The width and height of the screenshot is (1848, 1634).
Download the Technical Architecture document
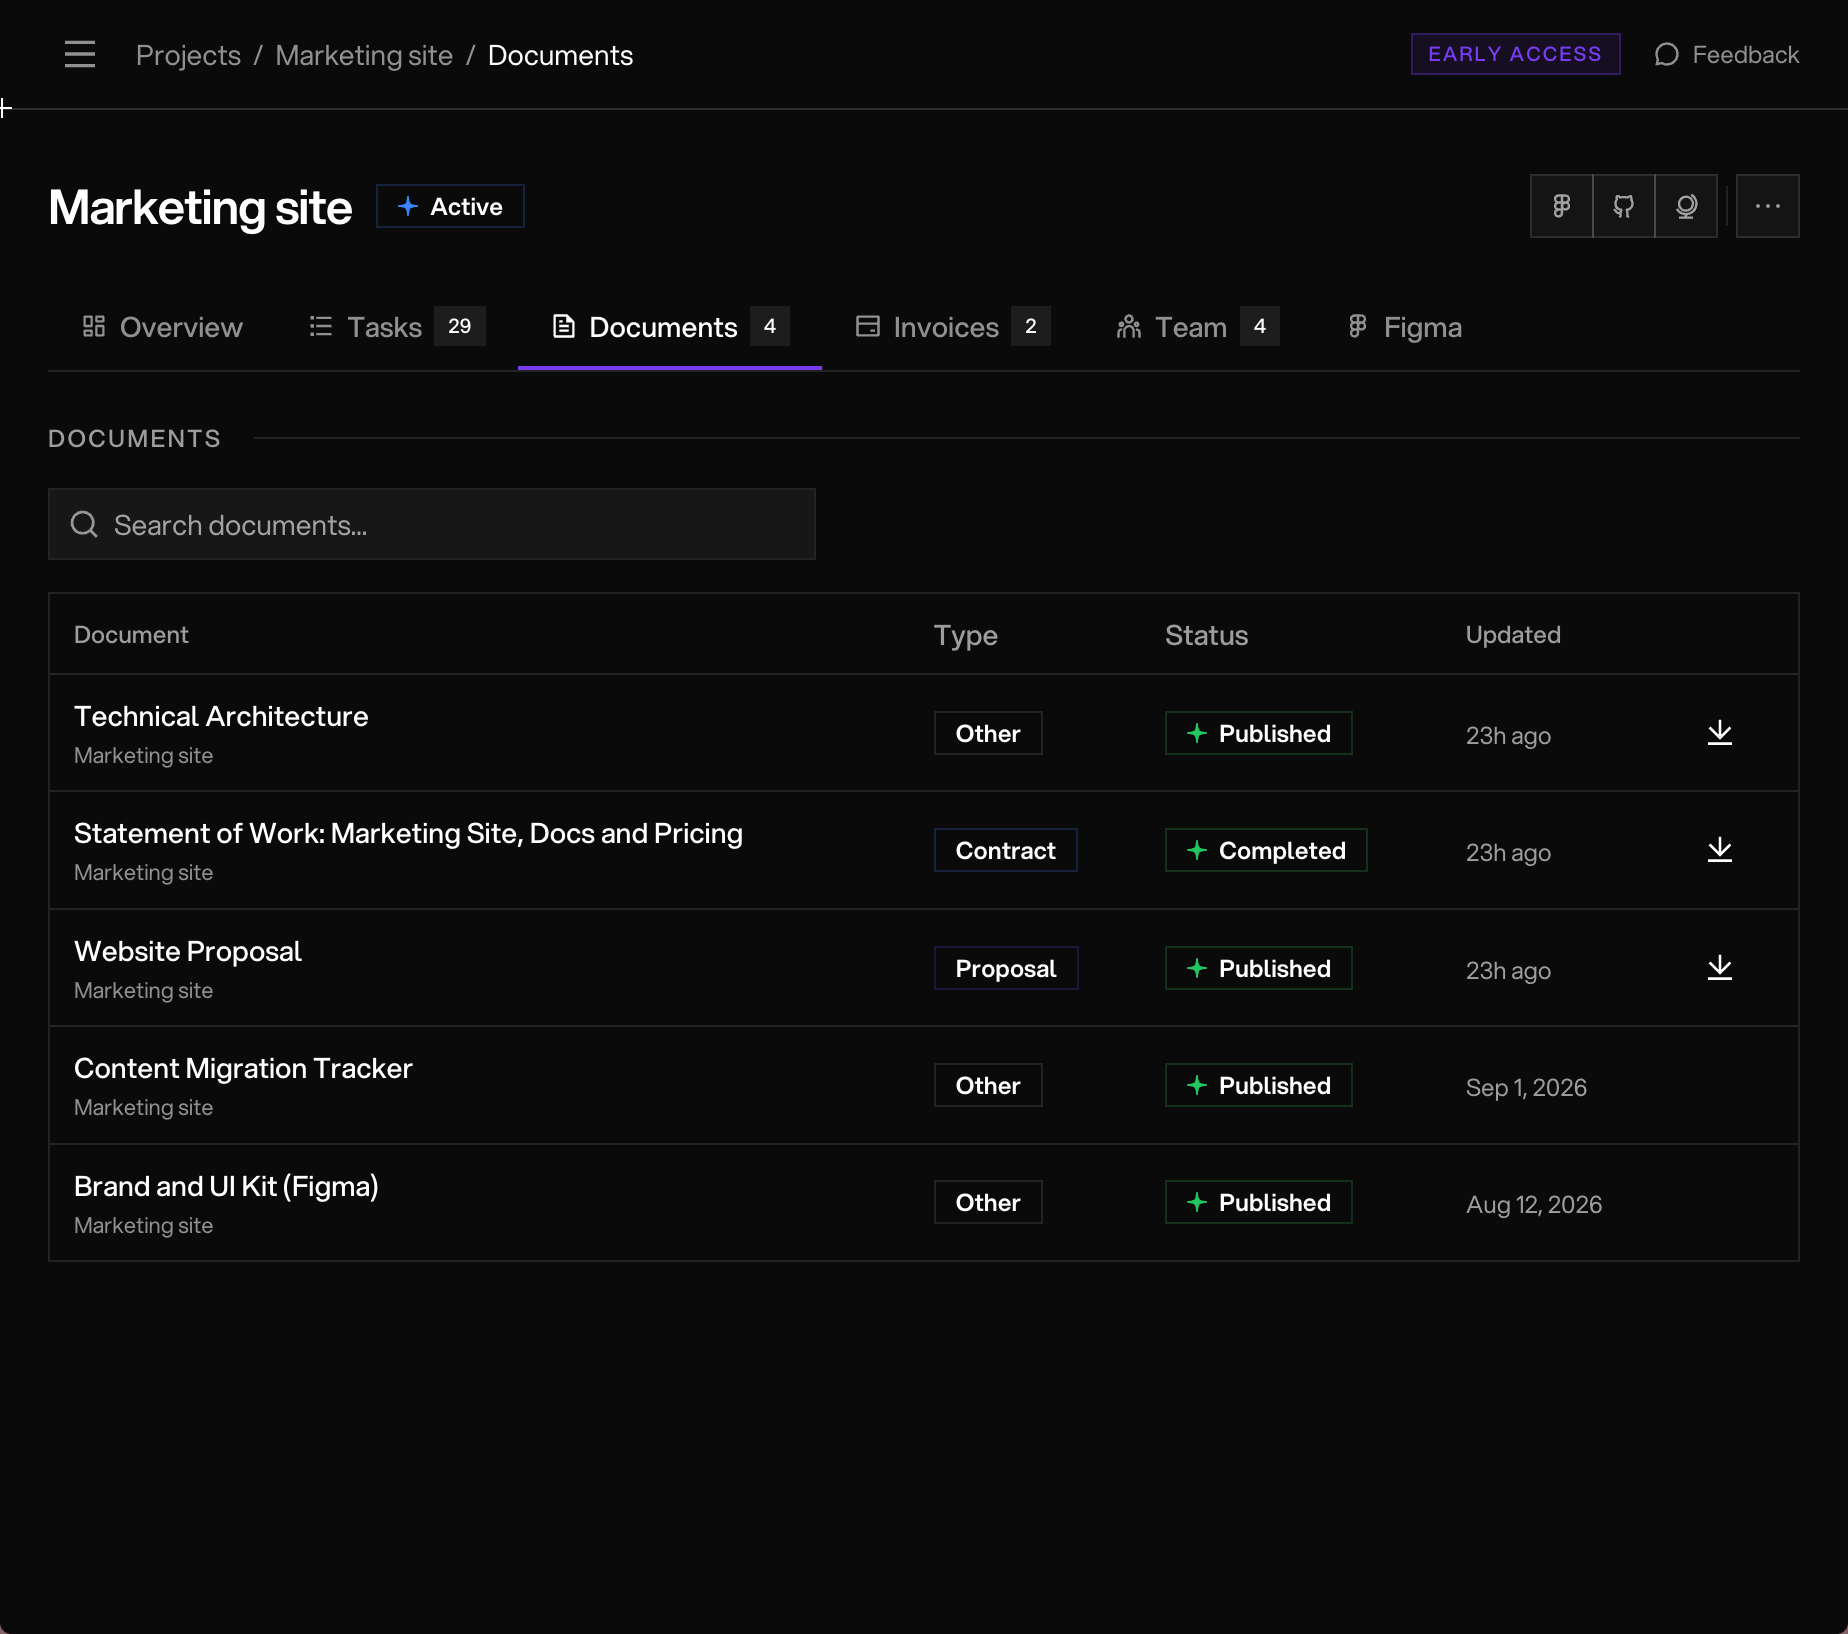click(1719, 733)
